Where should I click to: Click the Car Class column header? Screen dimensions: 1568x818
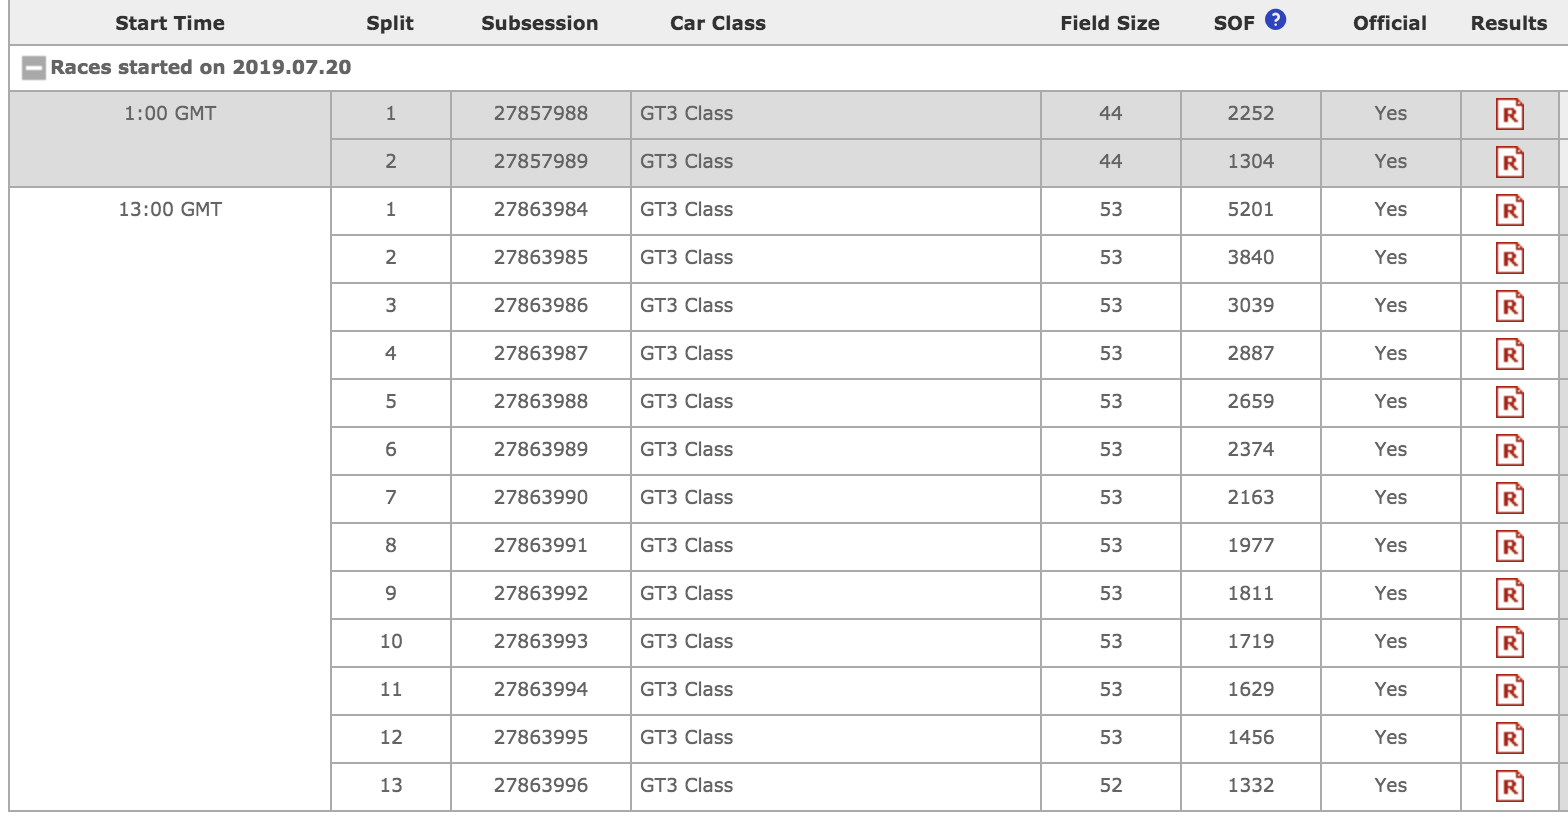pyautogui.click(x=718, y=23)
